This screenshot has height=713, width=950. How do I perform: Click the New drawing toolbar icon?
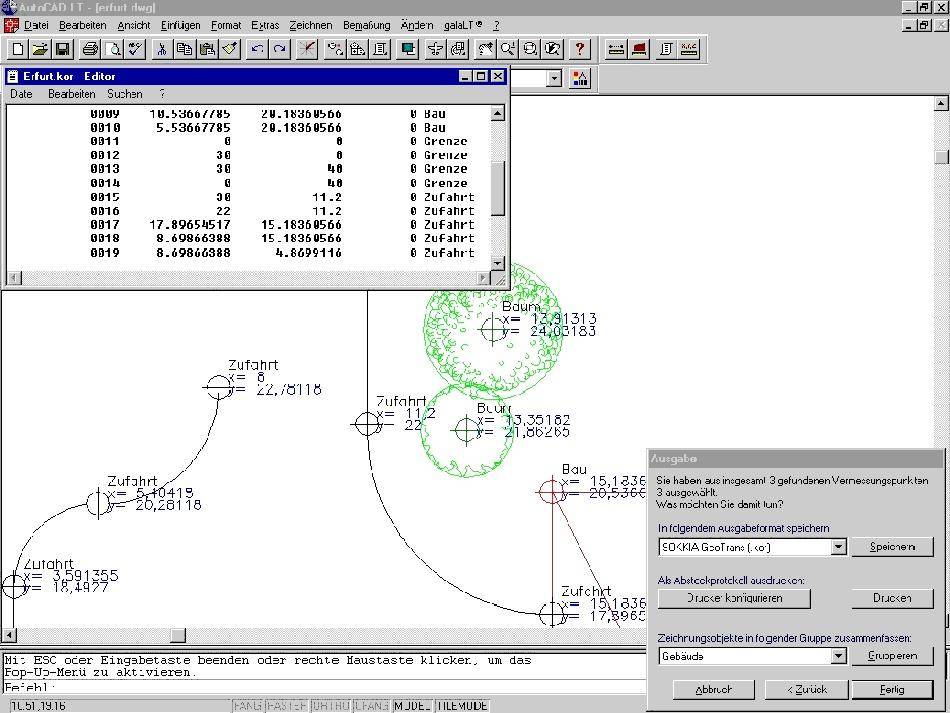point(18,49)
